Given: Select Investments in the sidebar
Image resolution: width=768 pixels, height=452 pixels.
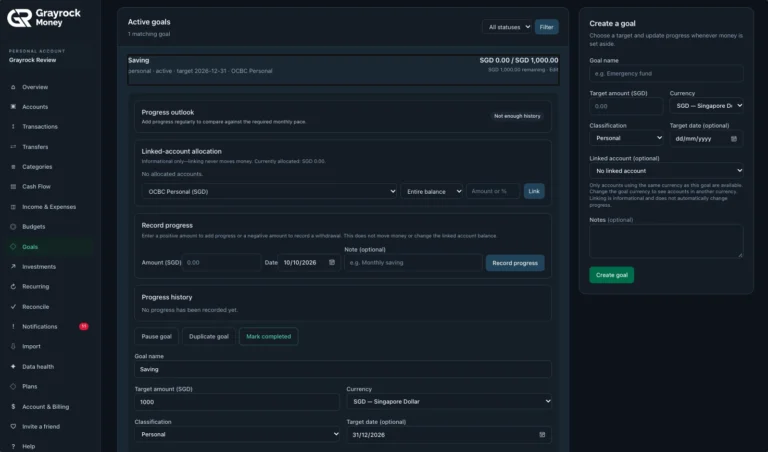Looking at the screenshot, I should [39, 267].
